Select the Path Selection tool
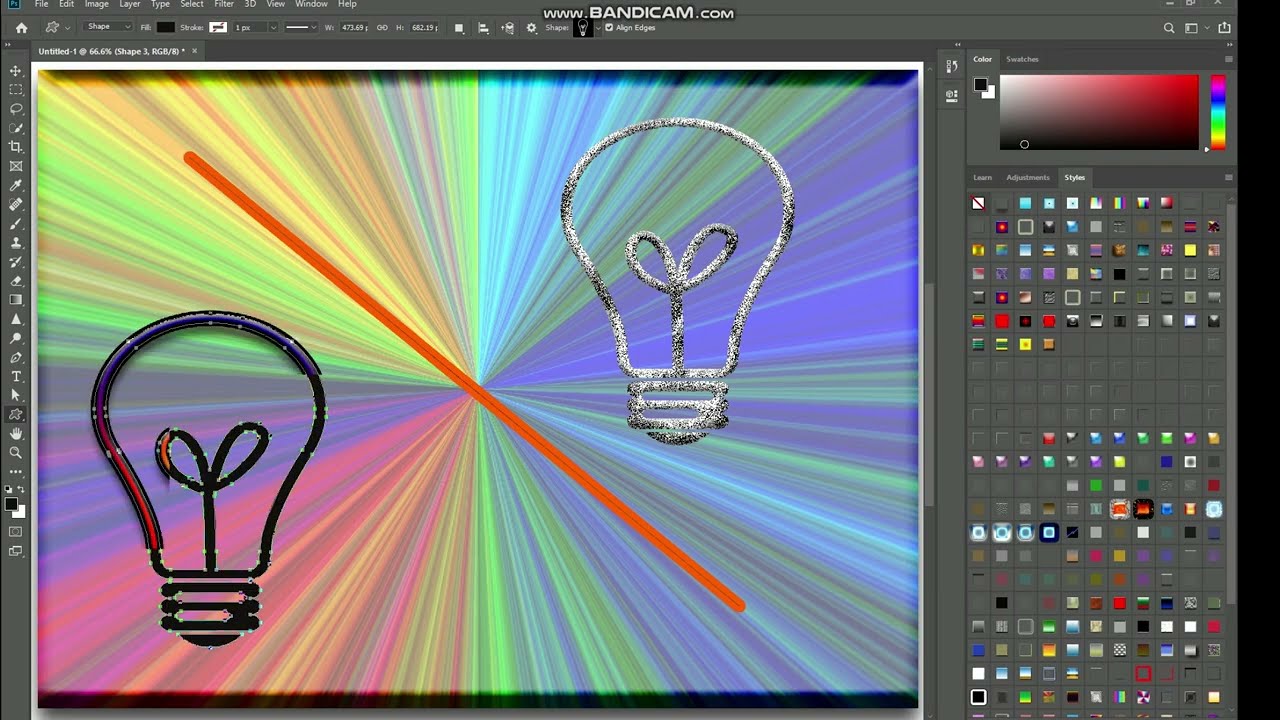Screen dimensions: 1280x720 16,396
